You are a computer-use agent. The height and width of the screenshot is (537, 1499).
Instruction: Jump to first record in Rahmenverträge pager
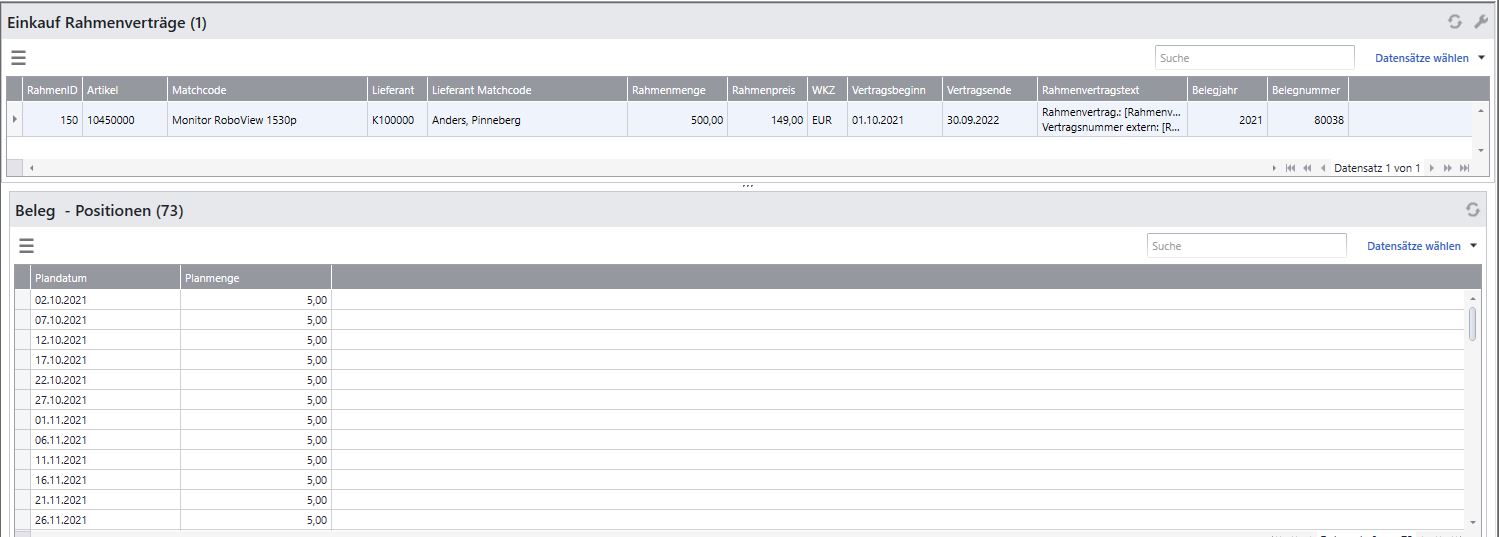click(x=1290, y=168)
